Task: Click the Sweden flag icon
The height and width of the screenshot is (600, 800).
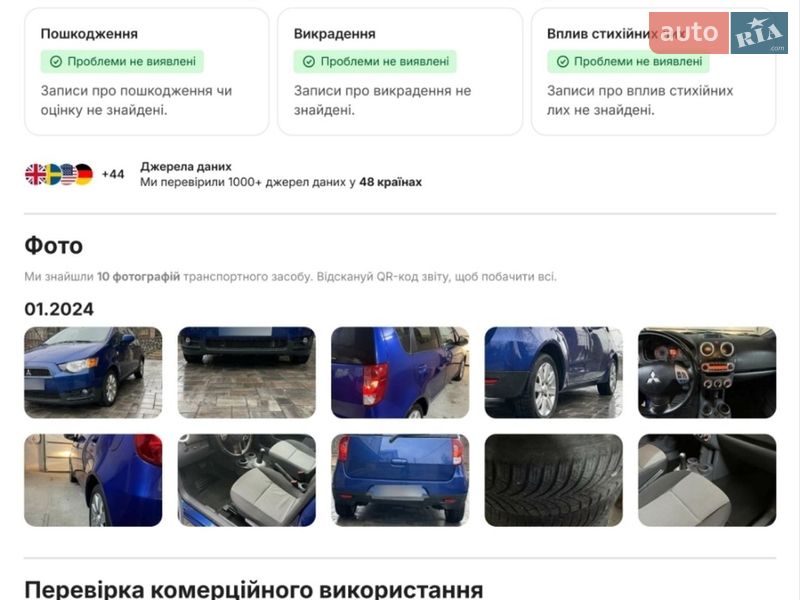Action: [53, 174]
